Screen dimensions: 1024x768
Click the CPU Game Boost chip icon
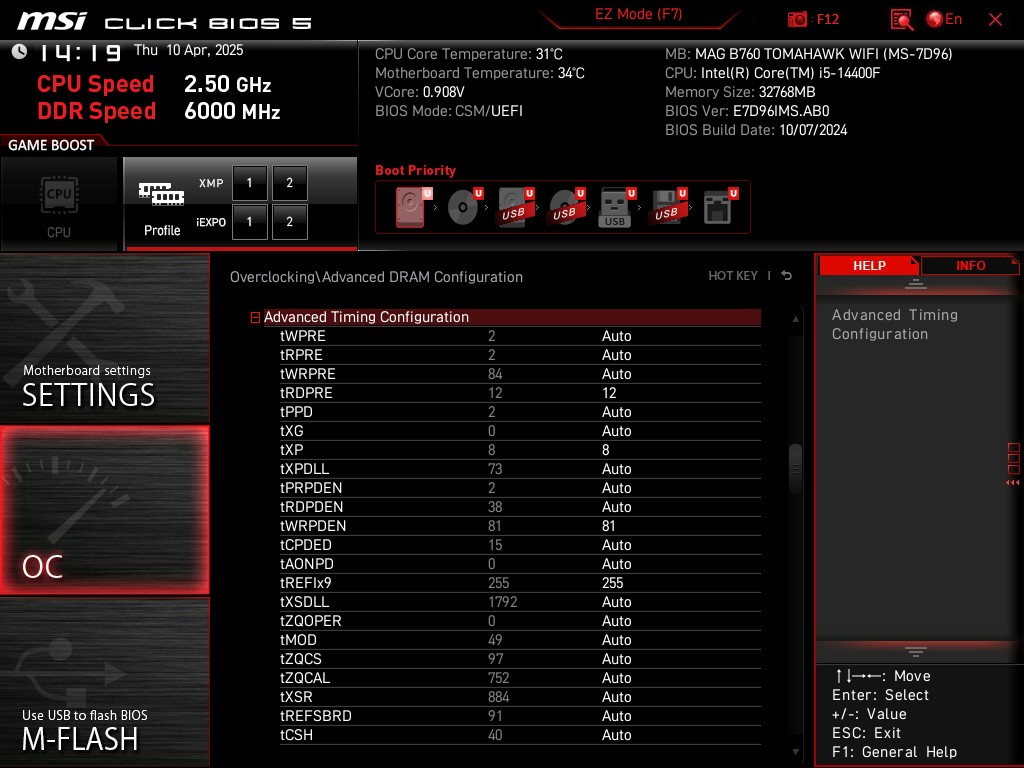coord(59,195)
